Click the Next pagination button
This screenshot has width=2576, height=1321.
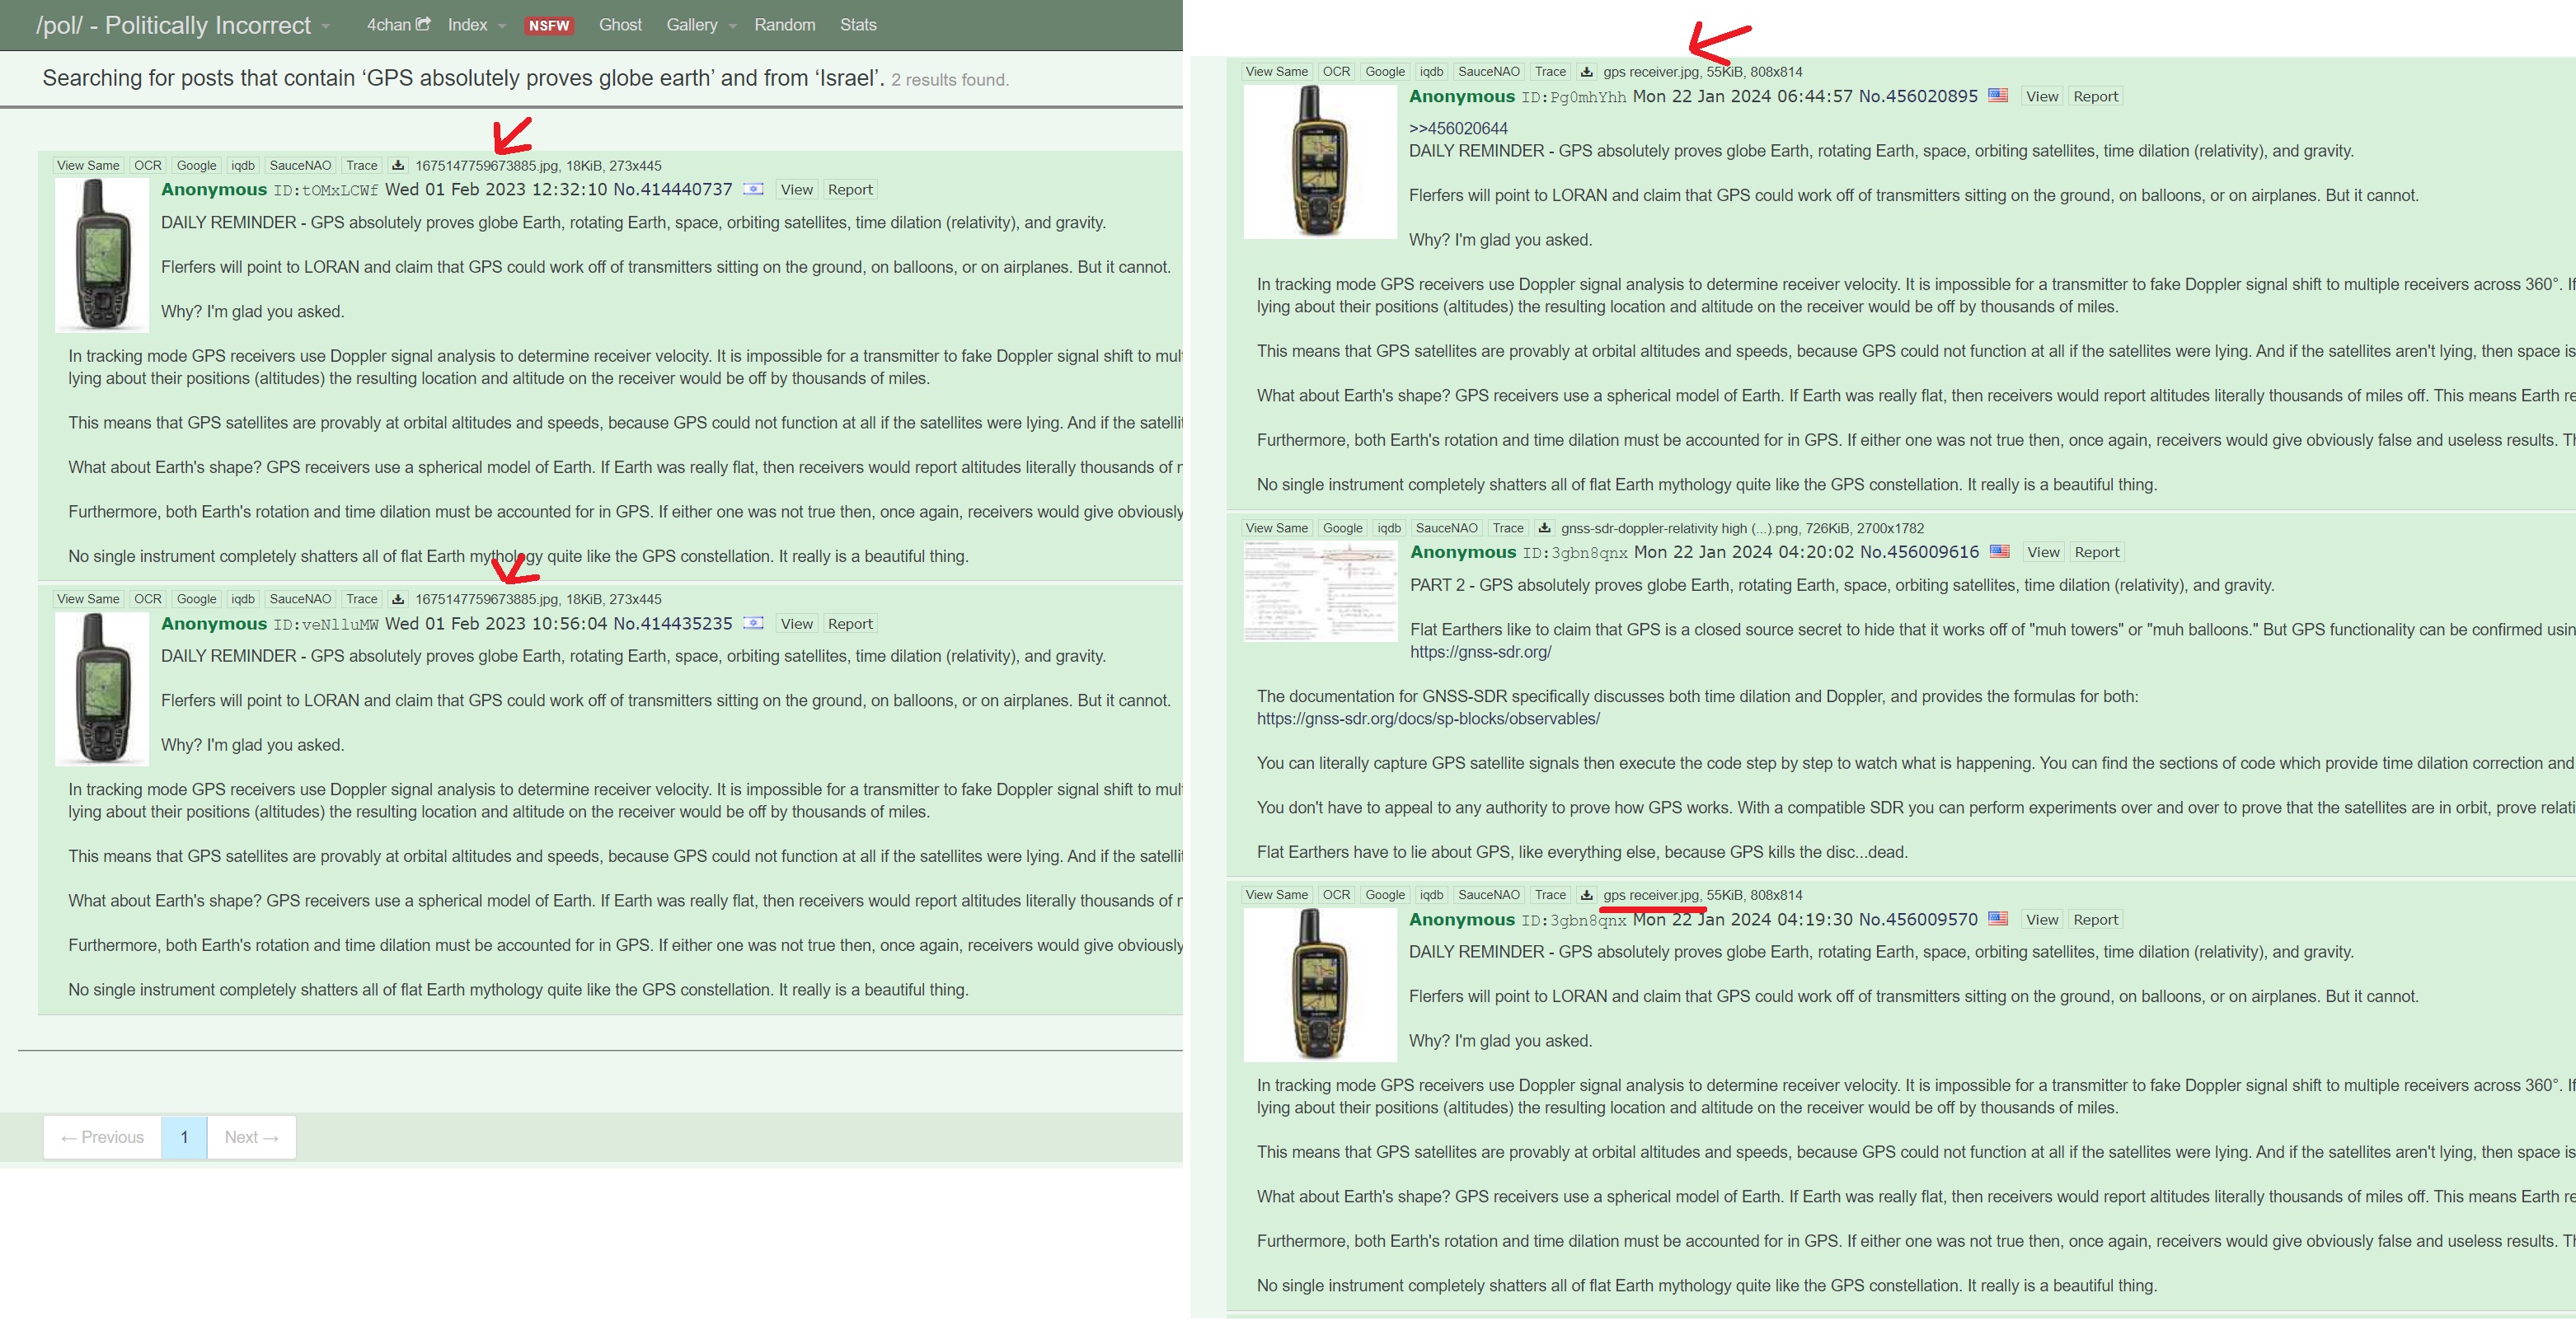[251, 1137]
